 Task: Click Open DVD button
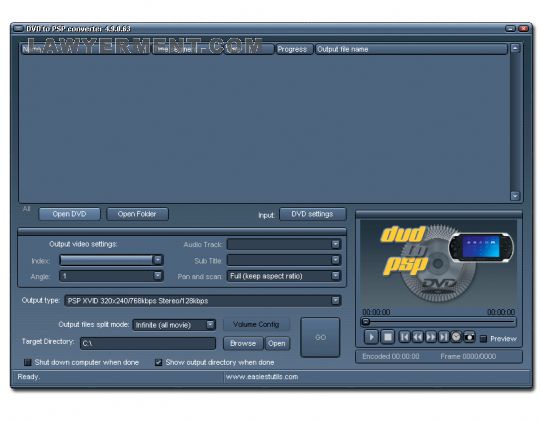[70, 214]
